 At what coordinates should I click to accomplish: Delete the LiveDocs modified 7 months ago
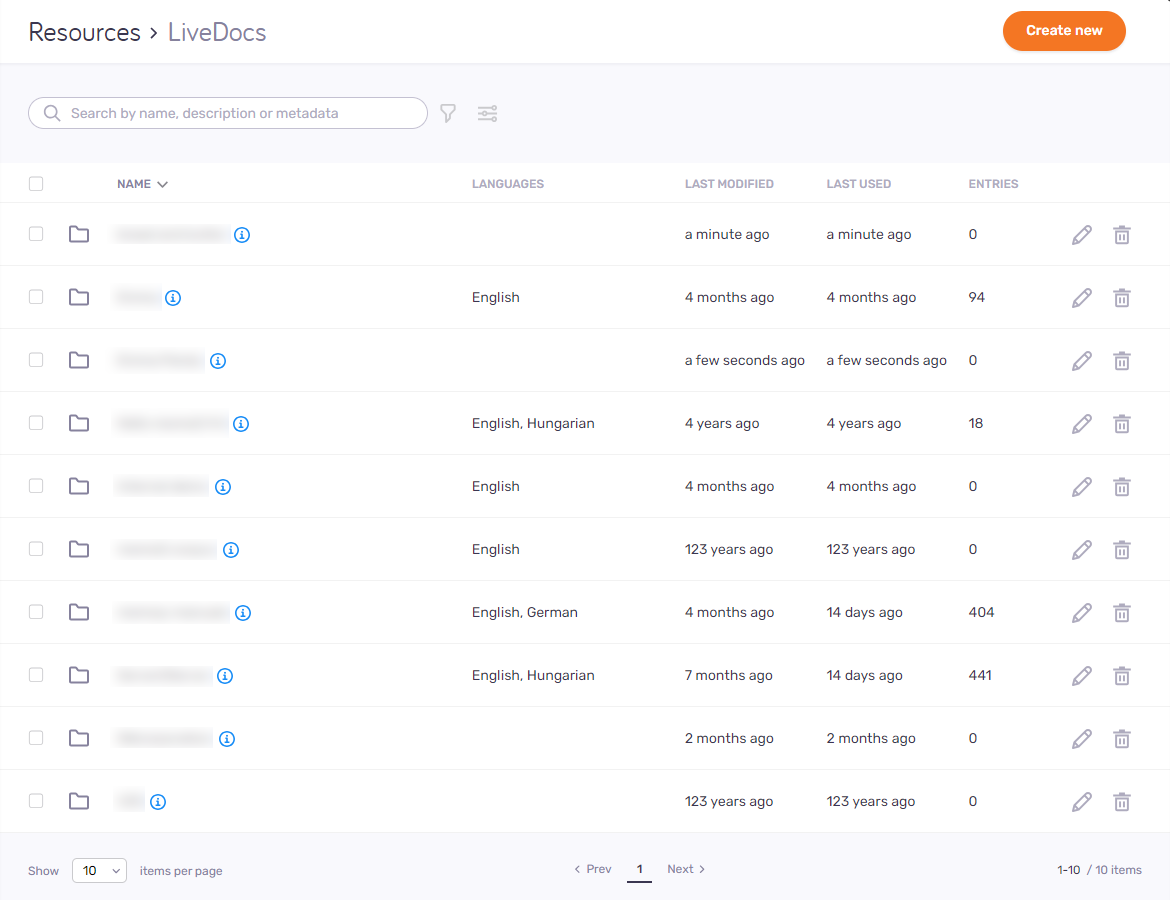pyautogui.click(x=1122, y=676)
